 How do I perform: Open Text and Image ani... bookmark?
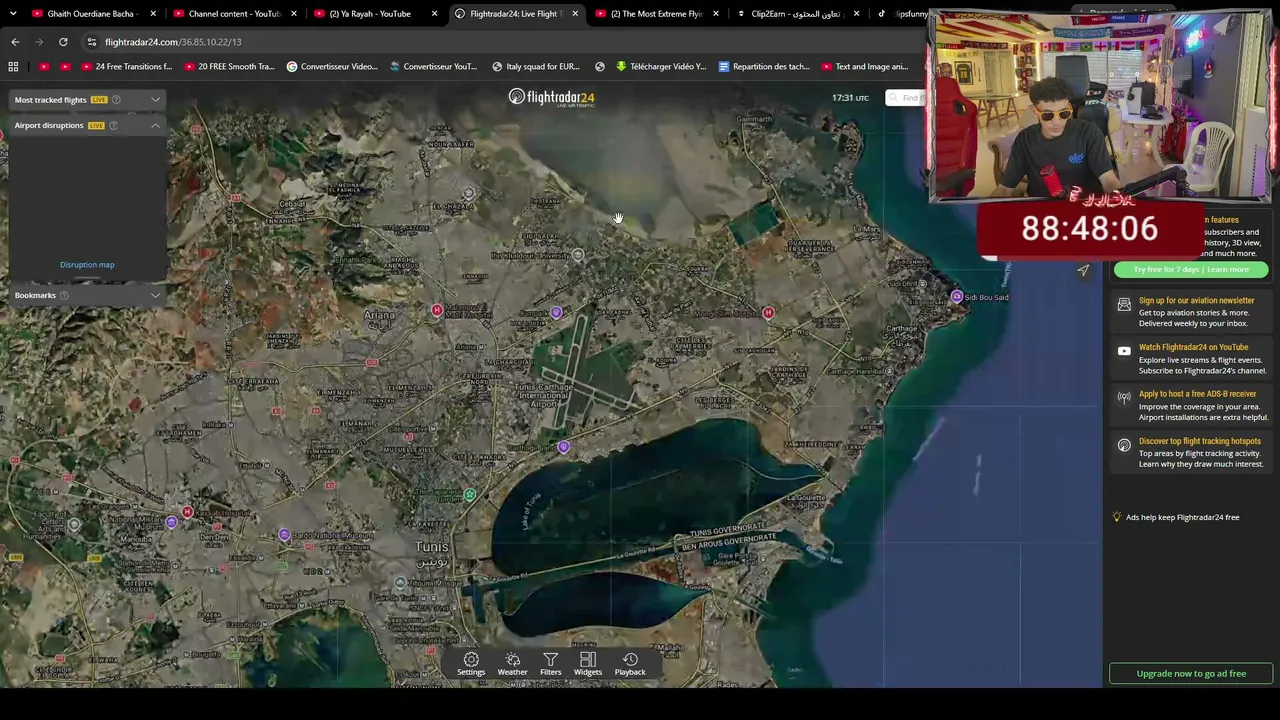[864, 67]
